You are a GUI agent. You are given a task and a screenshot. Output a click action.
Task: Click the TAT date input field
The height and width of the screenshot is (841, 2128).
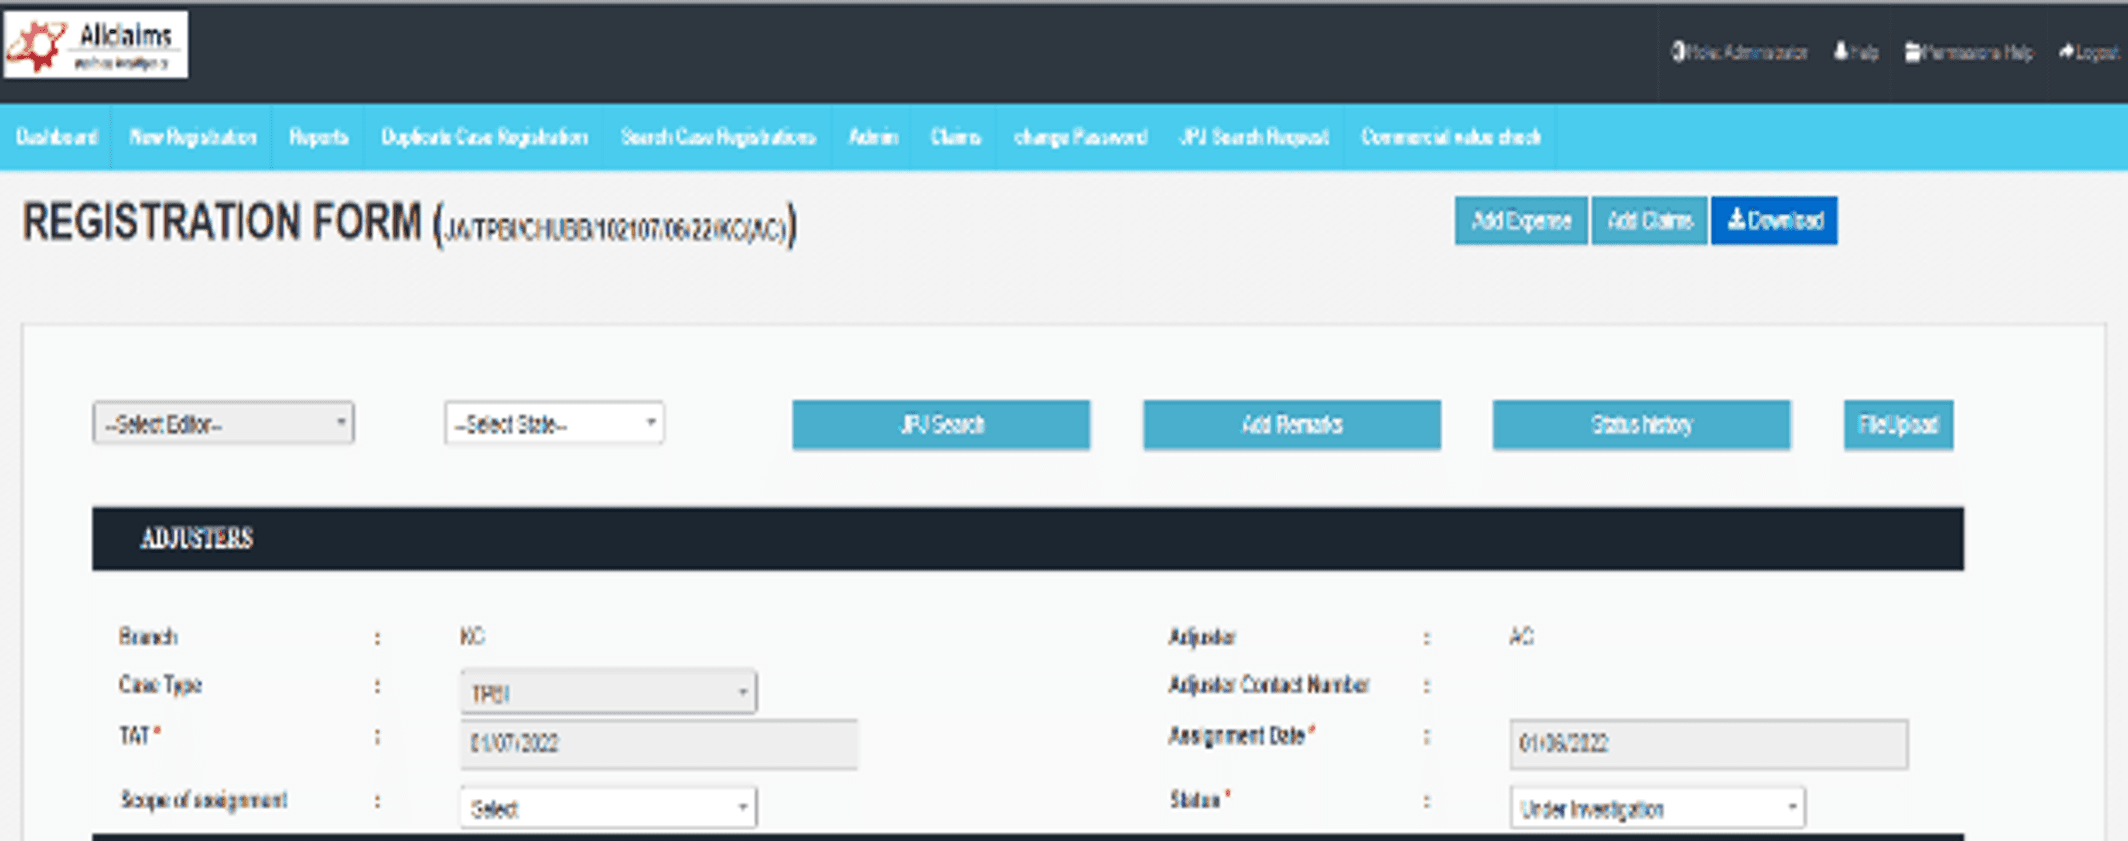(x=658, y=744)
